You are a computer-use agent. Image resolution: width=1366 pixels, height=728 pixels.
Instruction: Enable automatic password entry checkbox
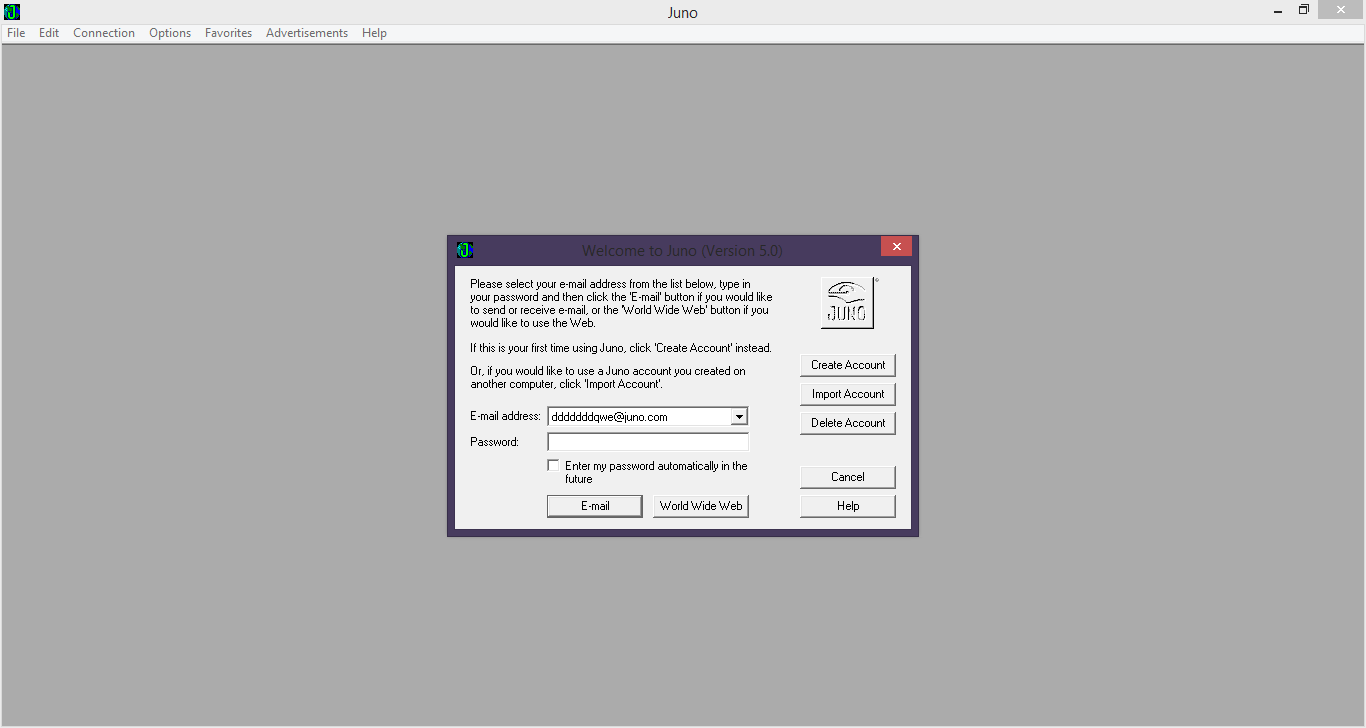(x=553, y=466)
